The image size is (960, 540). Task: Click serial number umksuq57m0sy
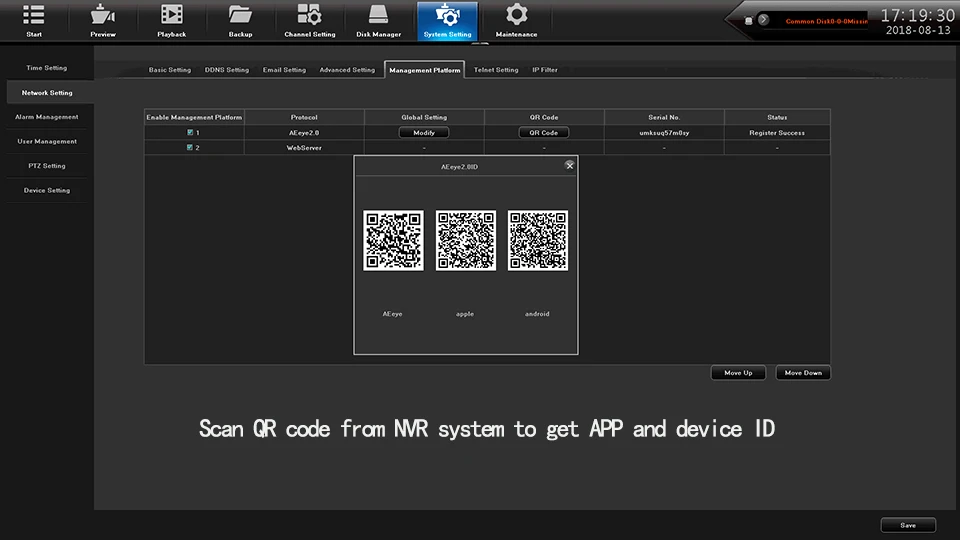664,132
